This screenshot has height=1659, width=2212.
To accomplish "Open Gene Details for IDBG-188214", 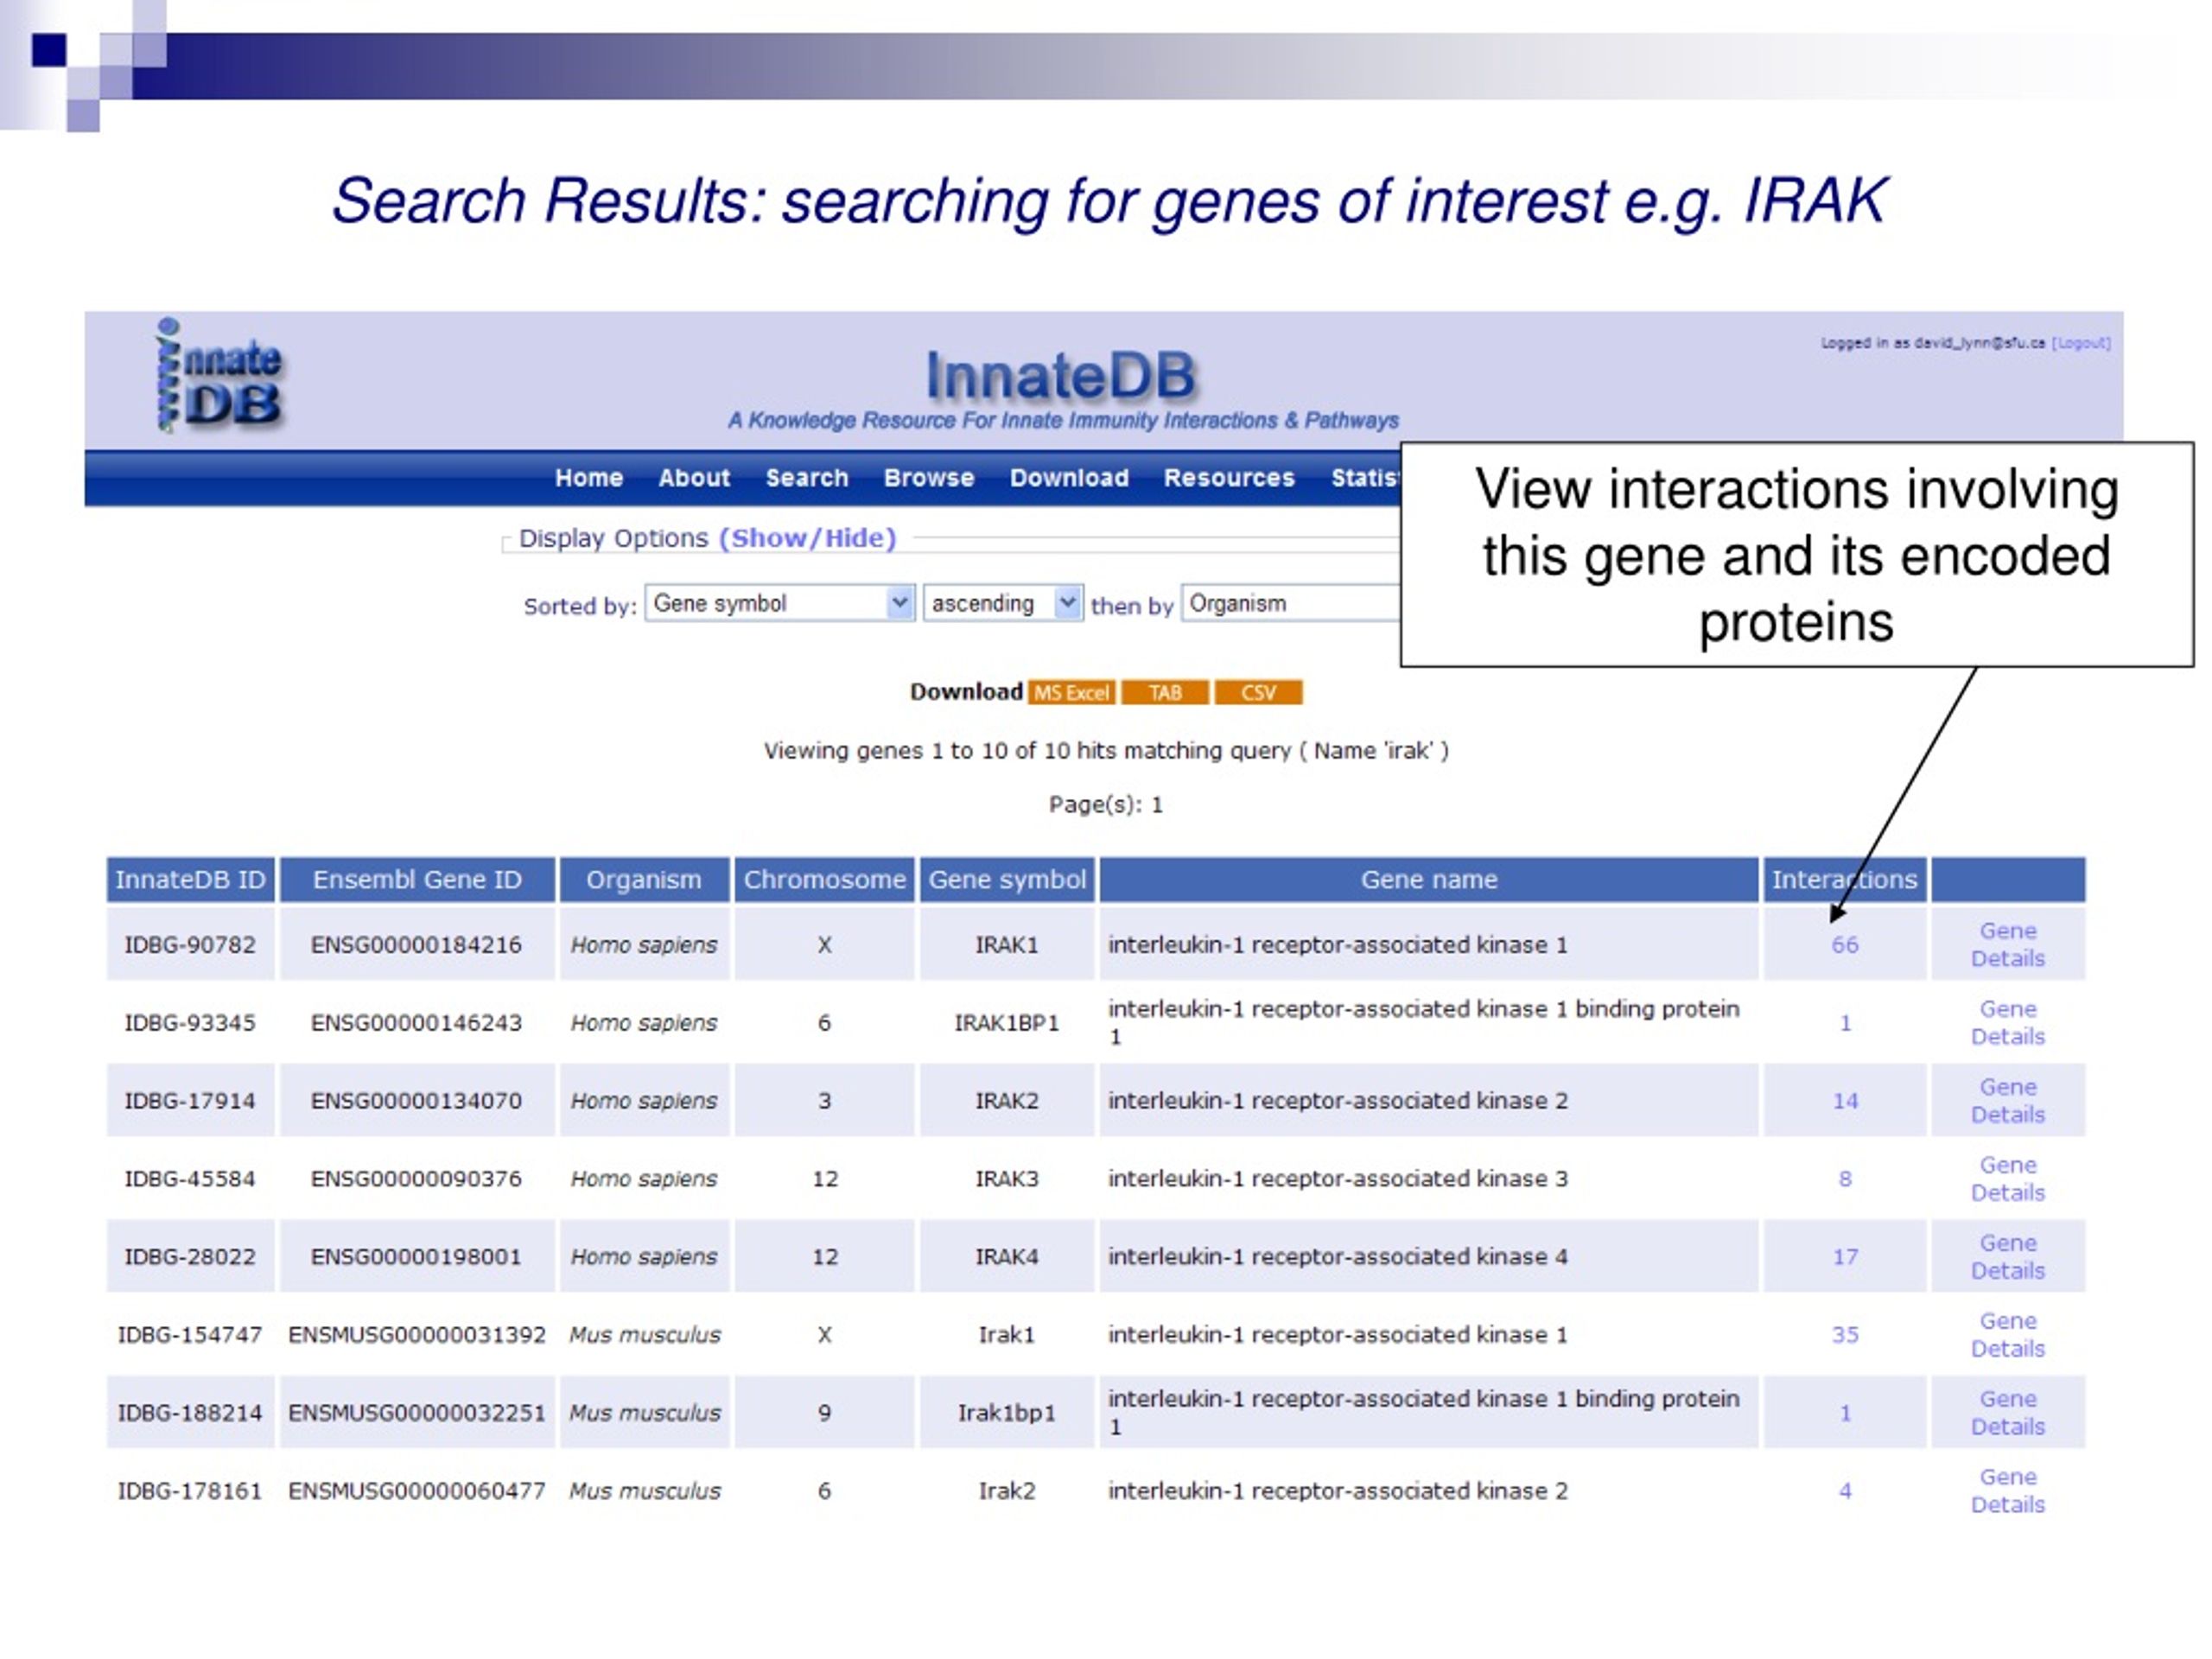I will coord(2008,1413).
